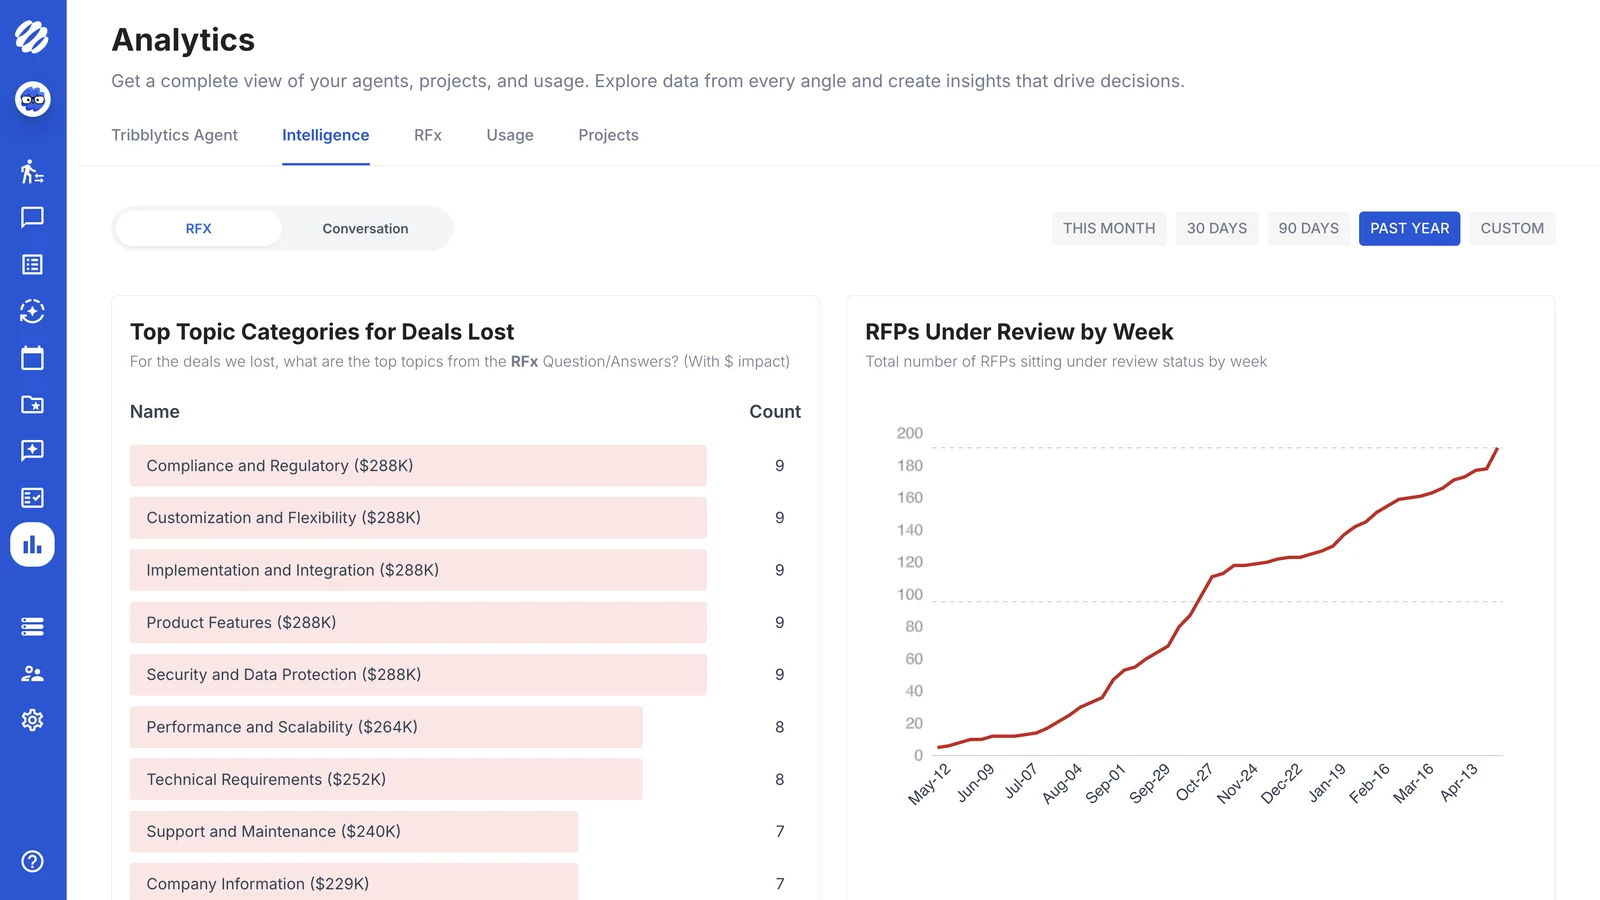This screenshot has height=900, width=1600.
Task: Open the starred folder icon
Action: coord(32,404)
